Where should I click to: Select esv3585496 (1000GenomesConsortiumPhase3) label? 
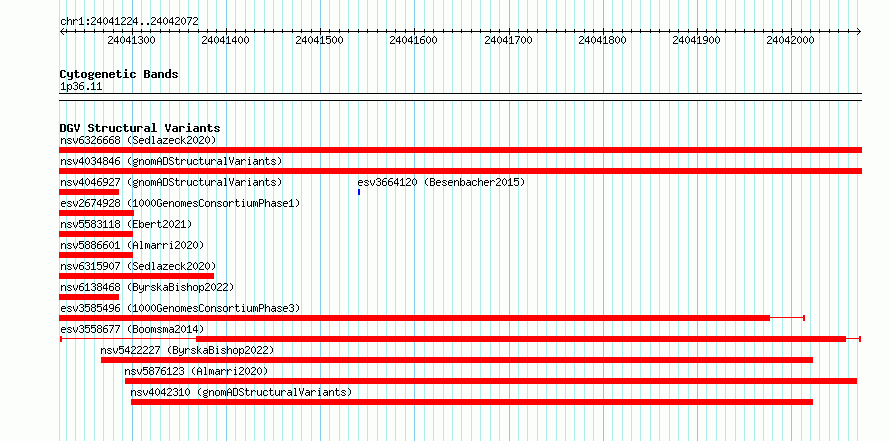point(180,308)
